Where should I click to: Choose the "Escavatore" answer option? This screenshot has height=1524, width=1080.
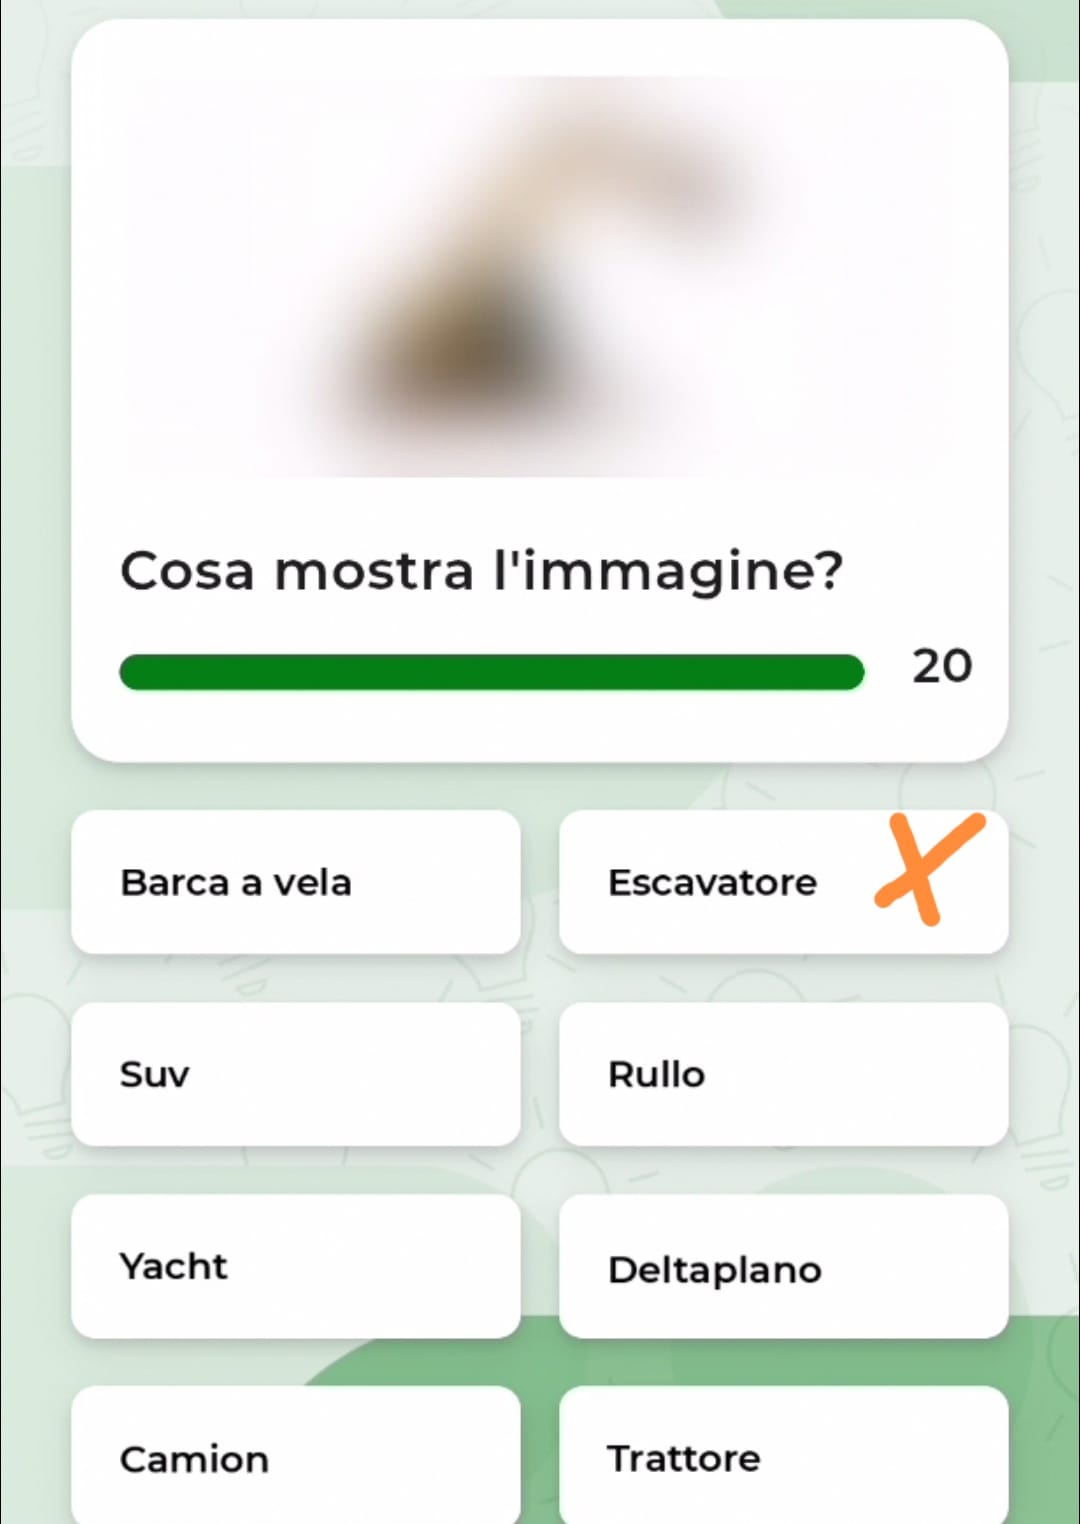[x=713, y=882]
